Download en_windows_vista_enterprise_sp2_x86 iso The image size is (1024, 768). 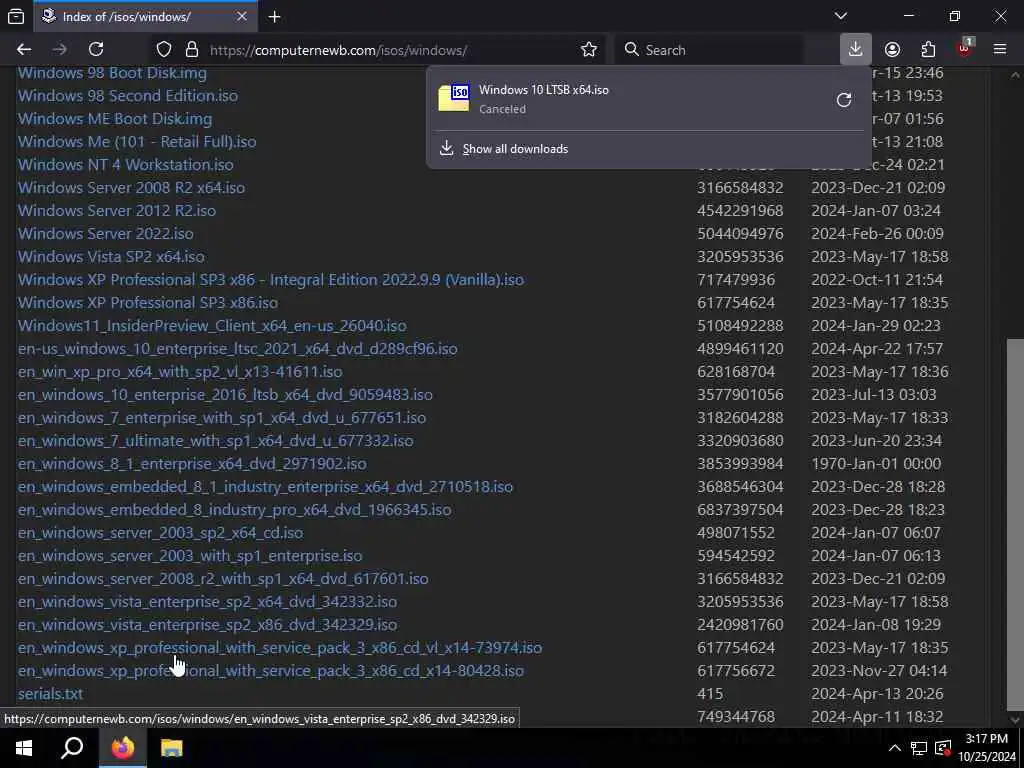[x=208, y=624]
